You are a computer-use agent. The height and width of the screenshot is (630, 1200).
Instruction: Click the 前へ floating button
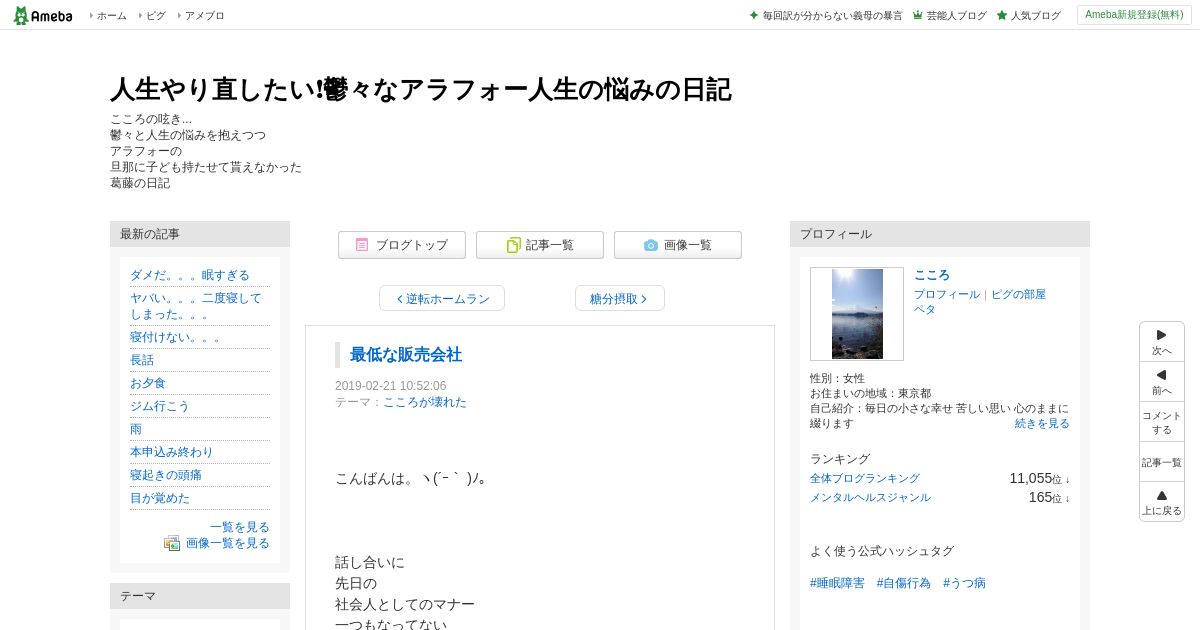1162,382
